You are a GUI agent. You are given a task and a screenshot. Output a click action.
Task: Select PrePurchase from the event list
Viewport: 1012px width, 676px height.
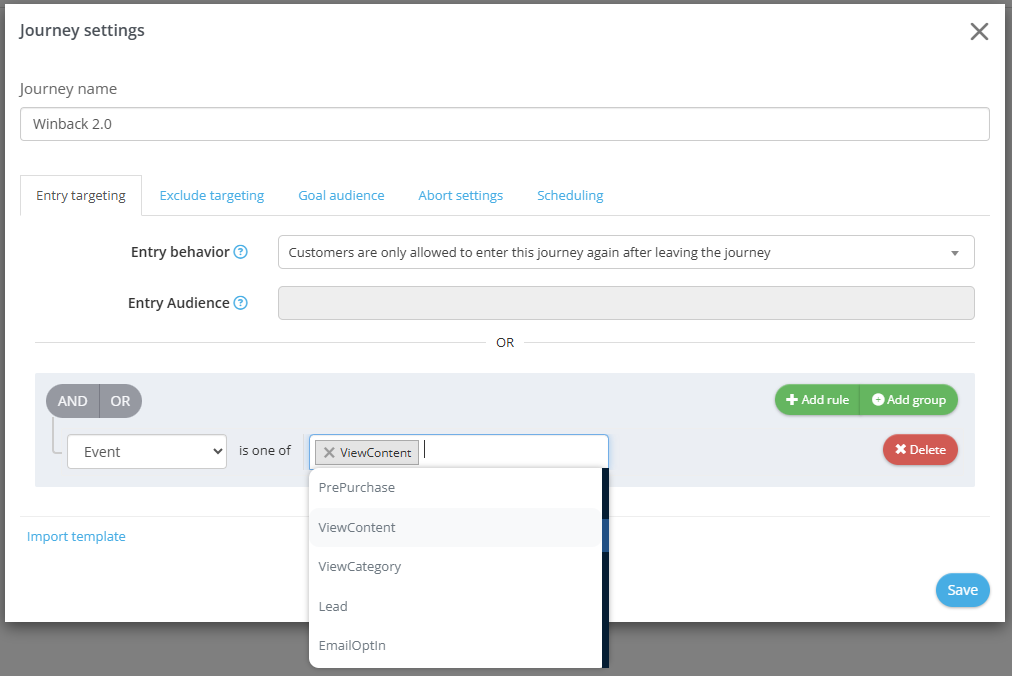pos(356,488)
